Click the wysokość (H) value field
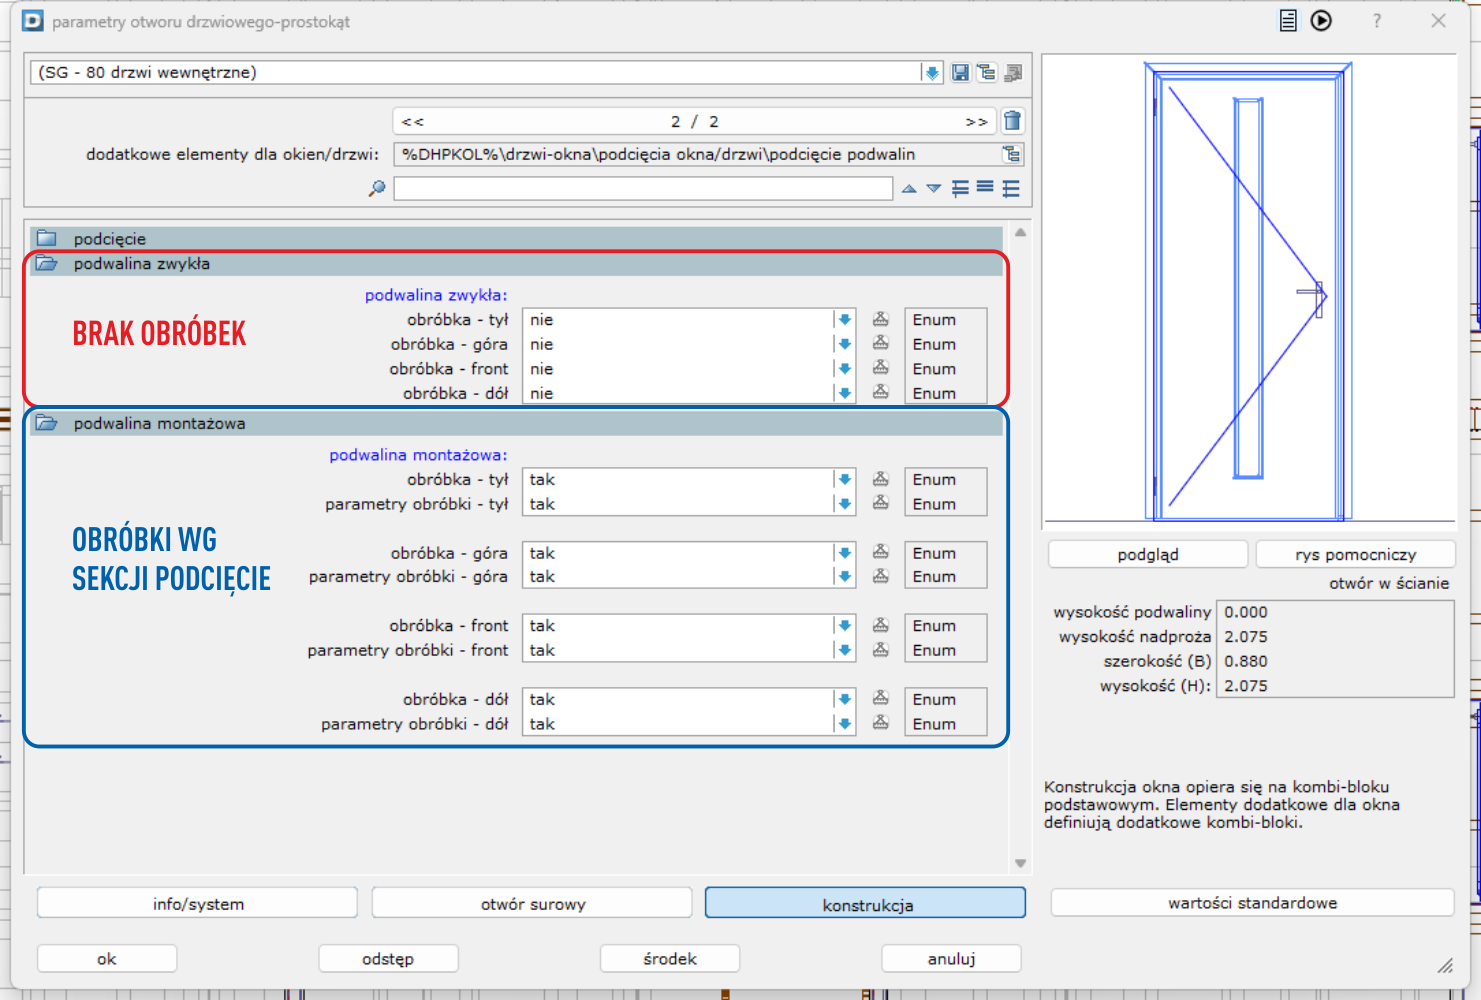 point(1334,686)
